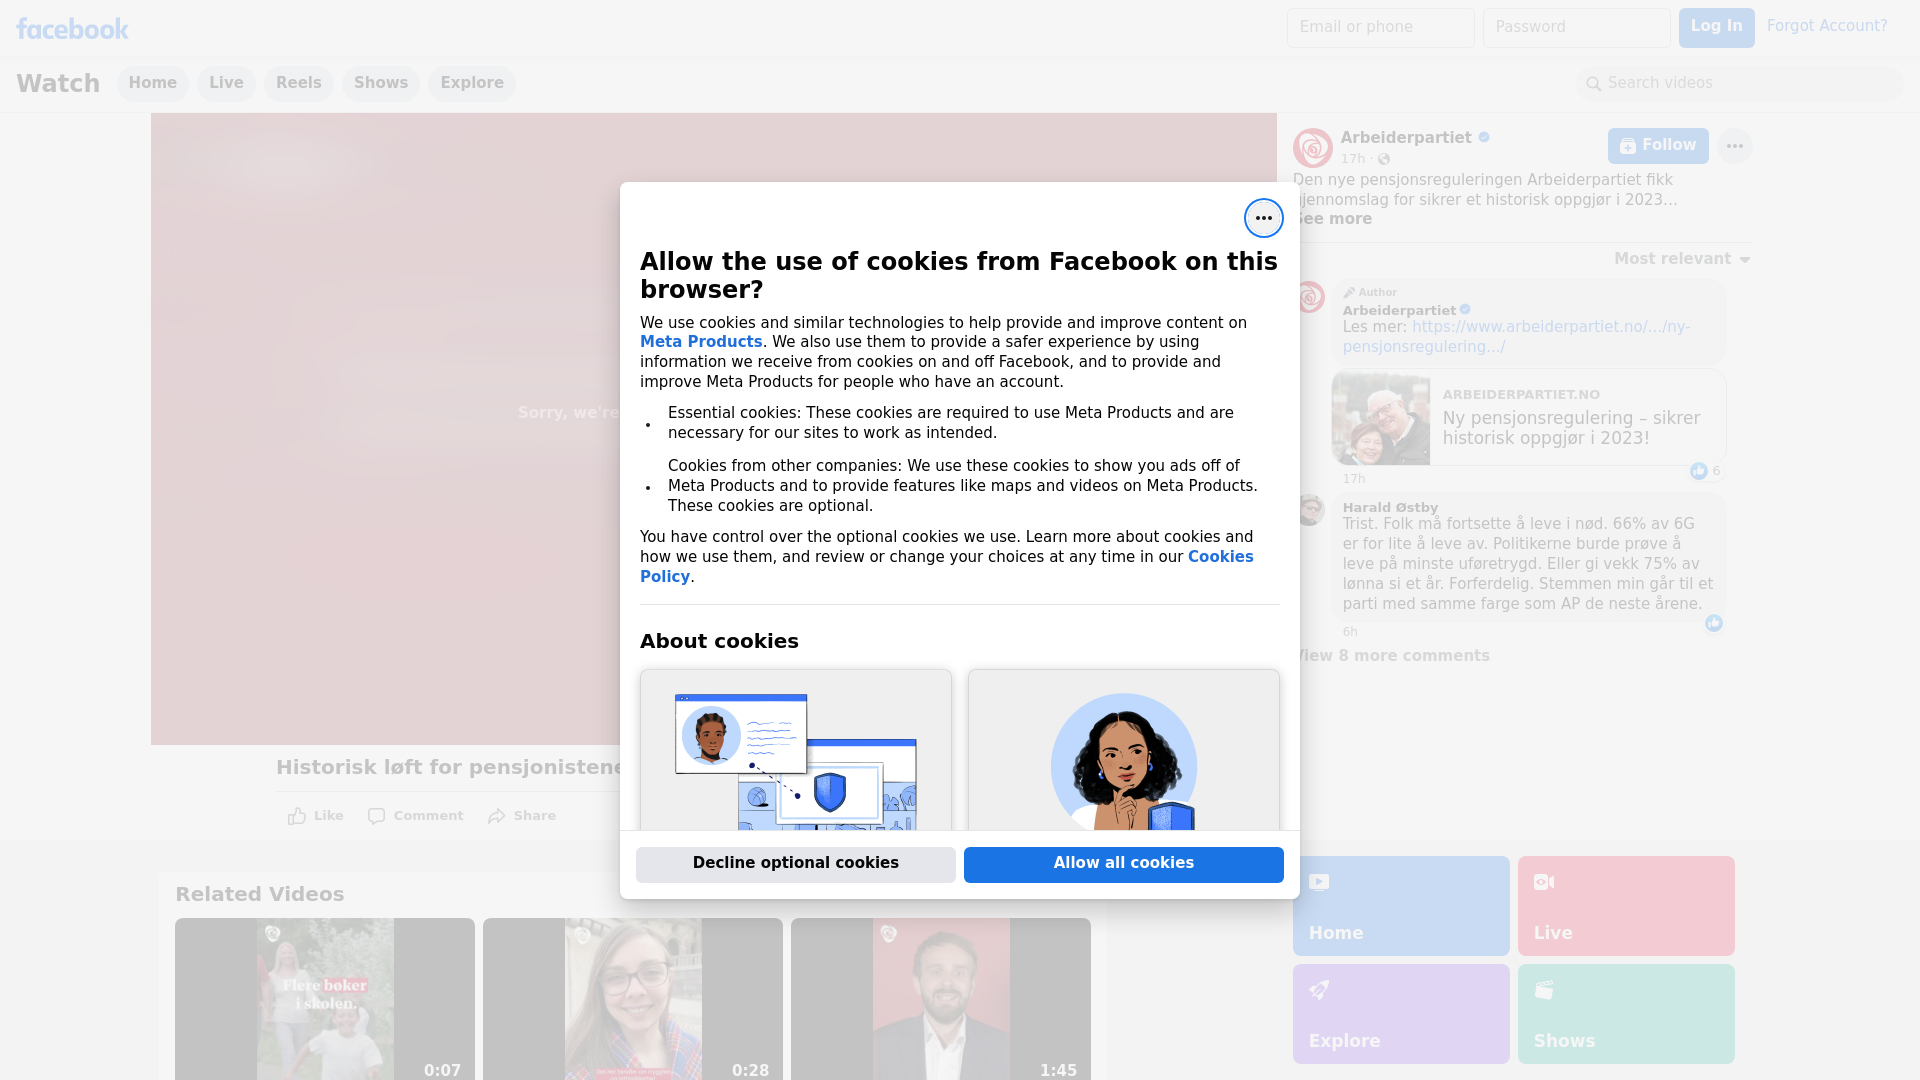The image size is (1920, 1080).
Task: Click the Arbeiderpartiet avatar beside Author comment
Action: 1311,297
